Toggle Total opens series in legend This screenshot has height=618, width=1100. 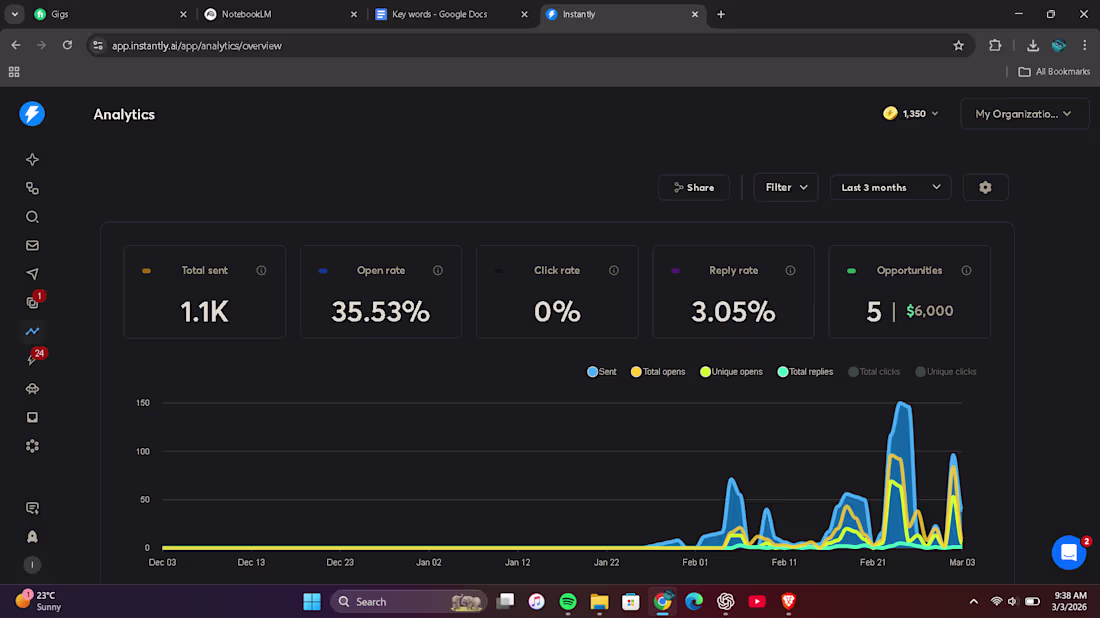[658, 372]
